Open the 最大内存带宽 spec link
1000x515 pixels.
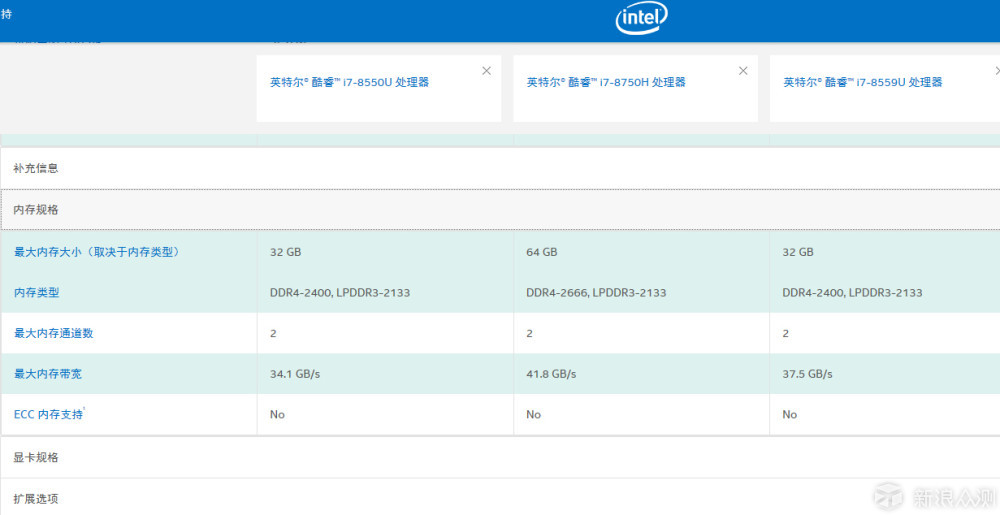coord(48,374)
